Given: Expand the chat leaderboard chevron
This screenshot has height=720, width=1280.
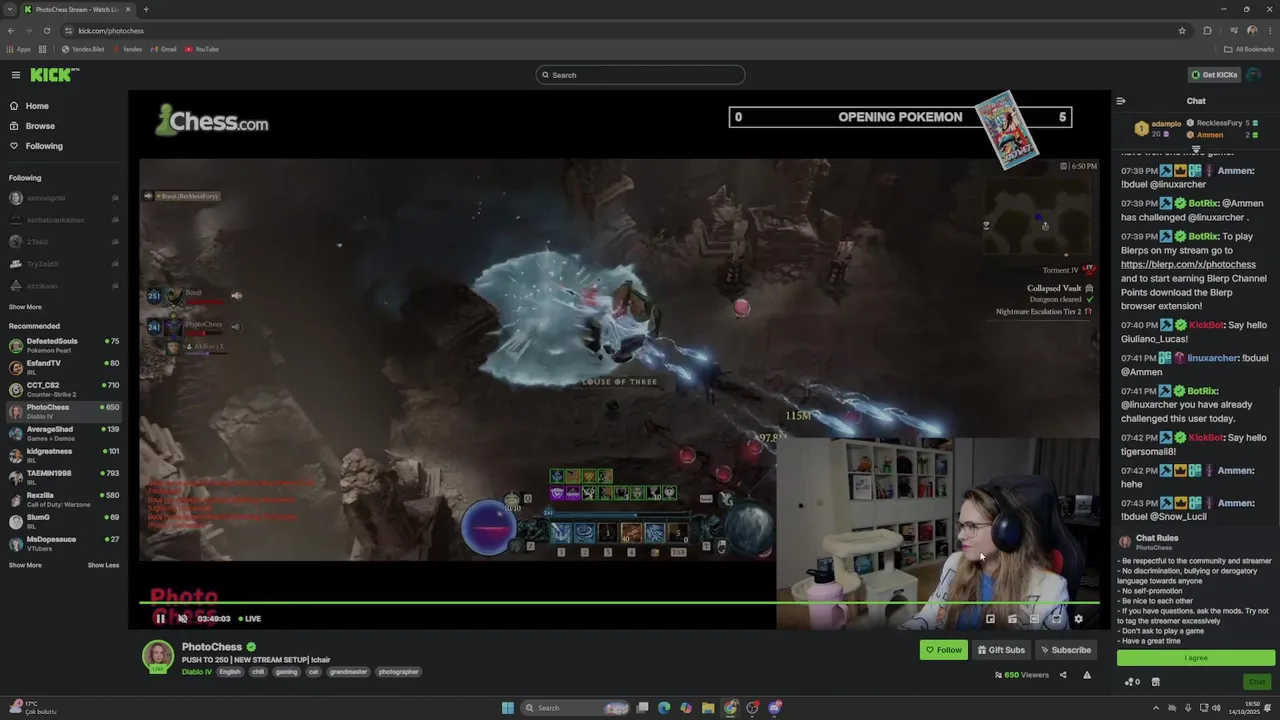Looking at the screenshot, I should 1196,150.
